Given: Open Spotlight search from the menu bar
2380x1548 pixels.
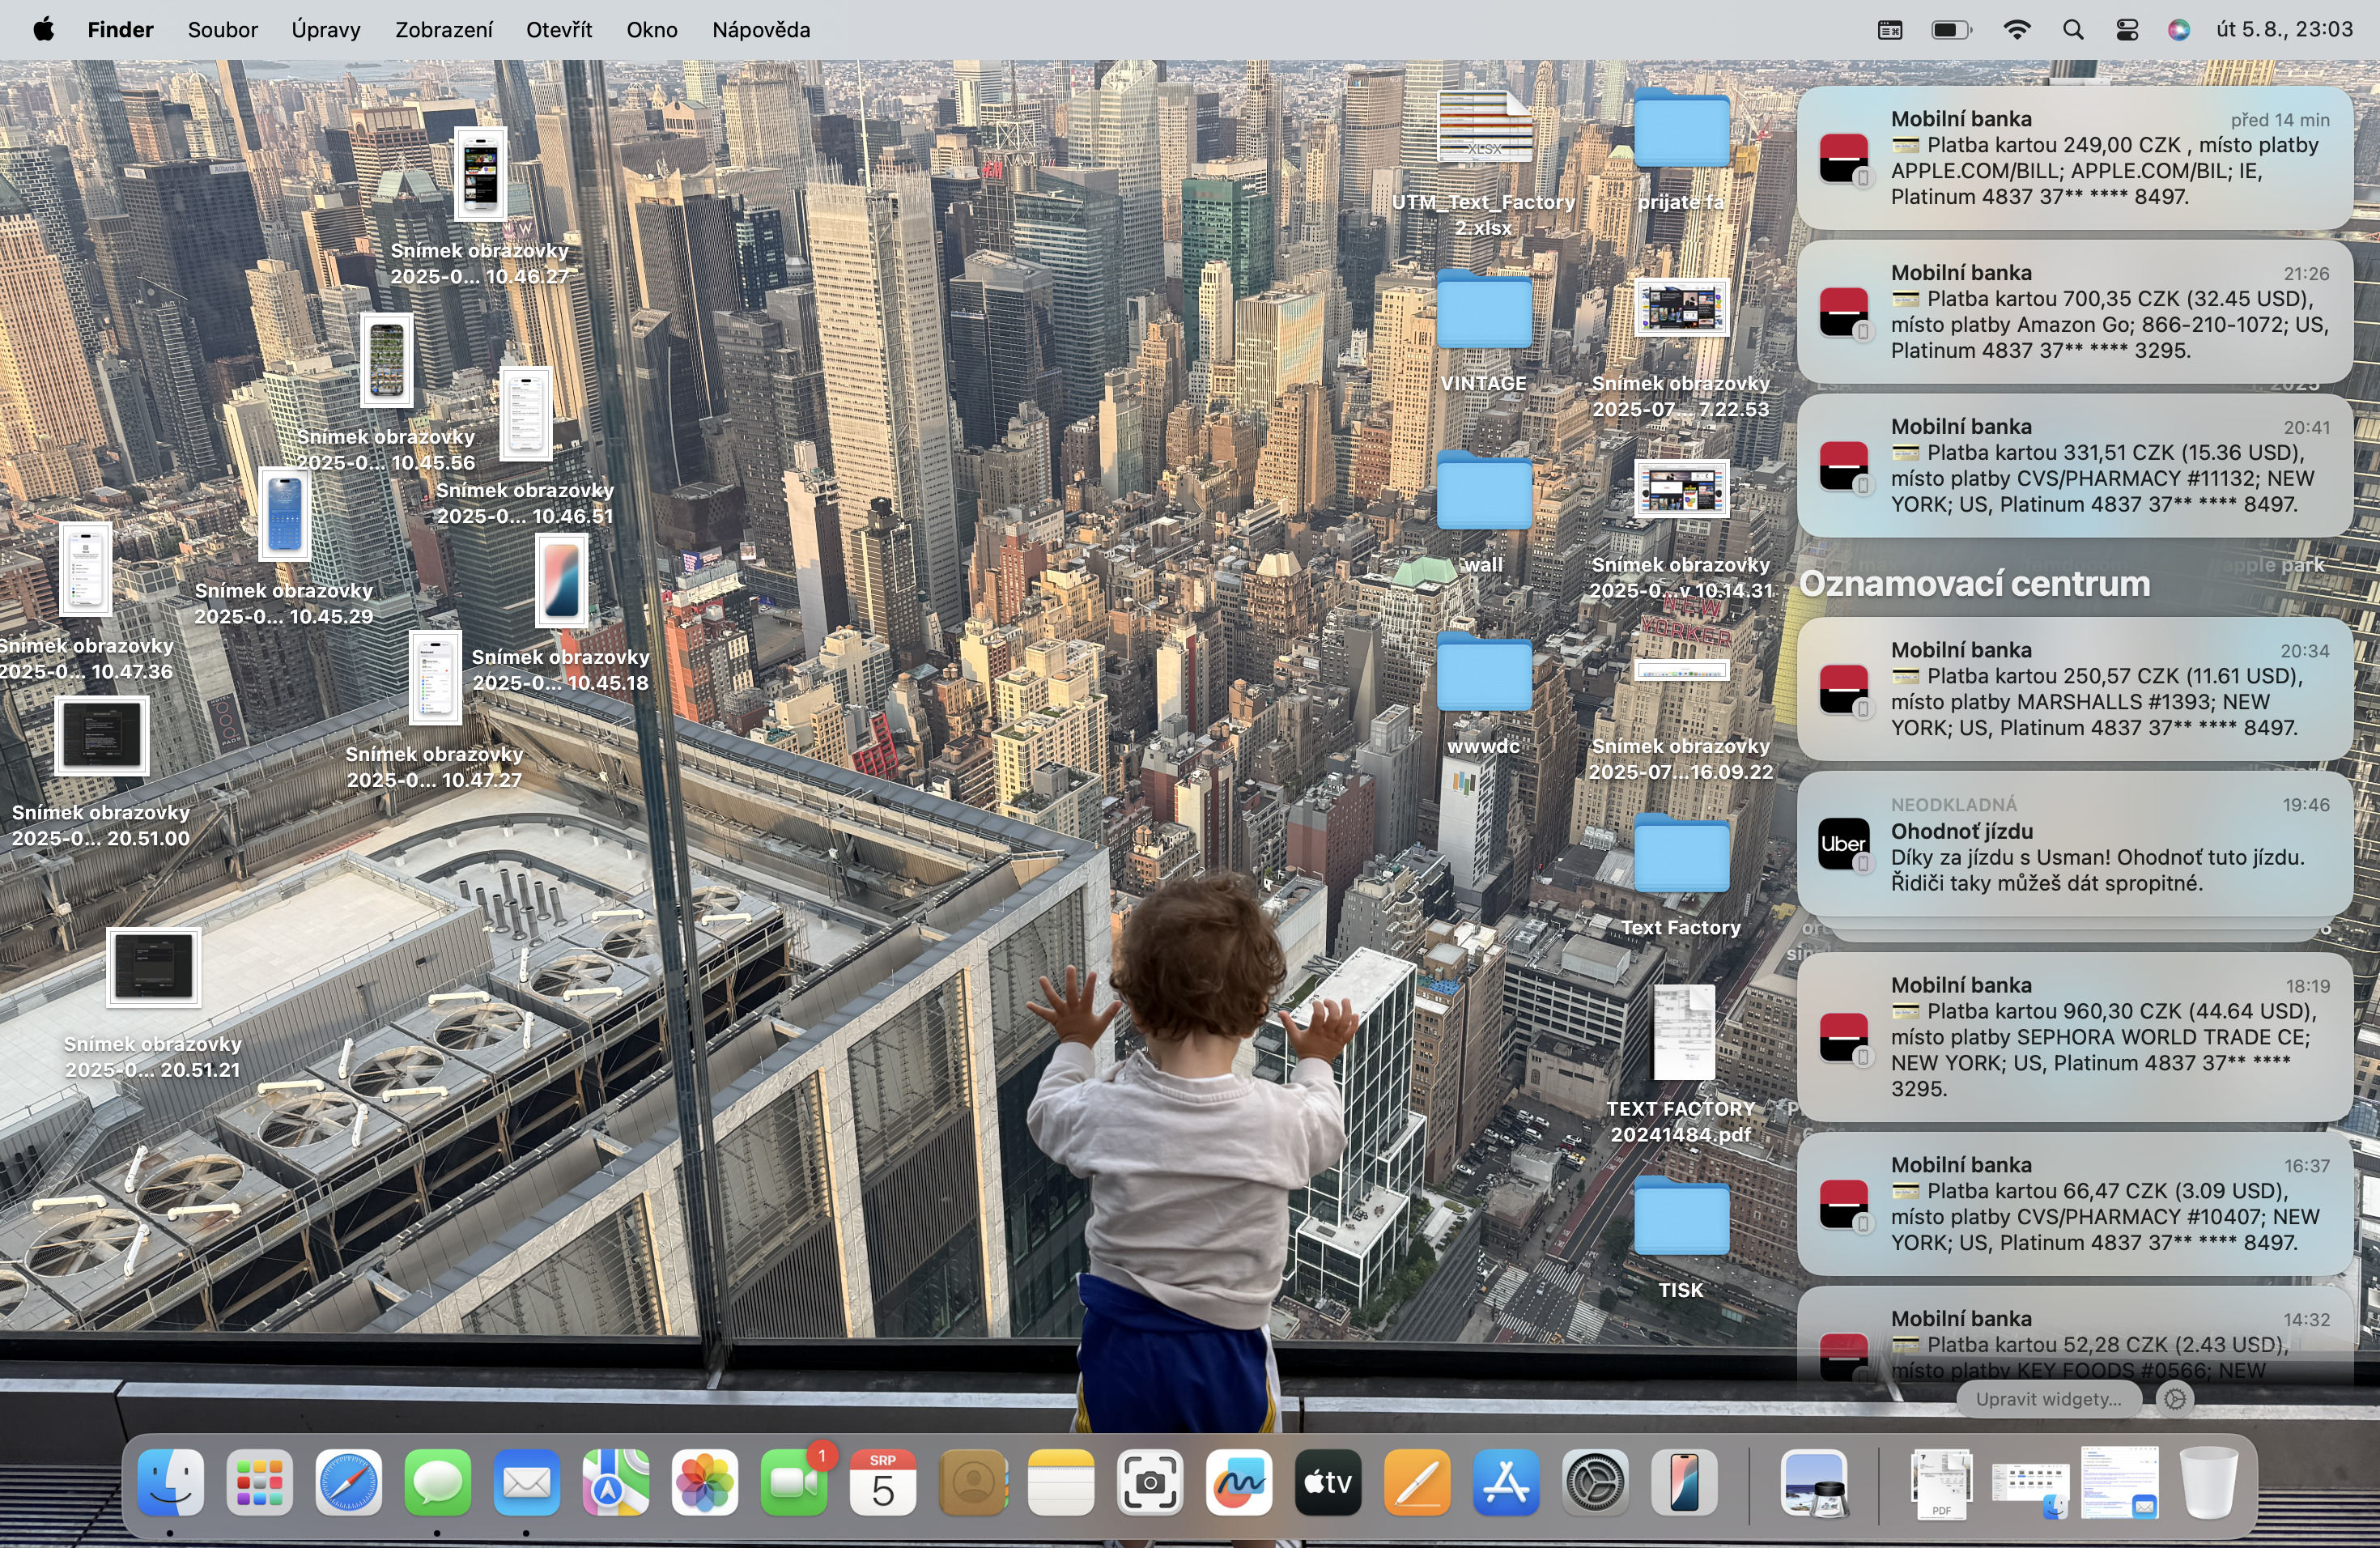Looking at the screenshot, I should click(2073, 29).
